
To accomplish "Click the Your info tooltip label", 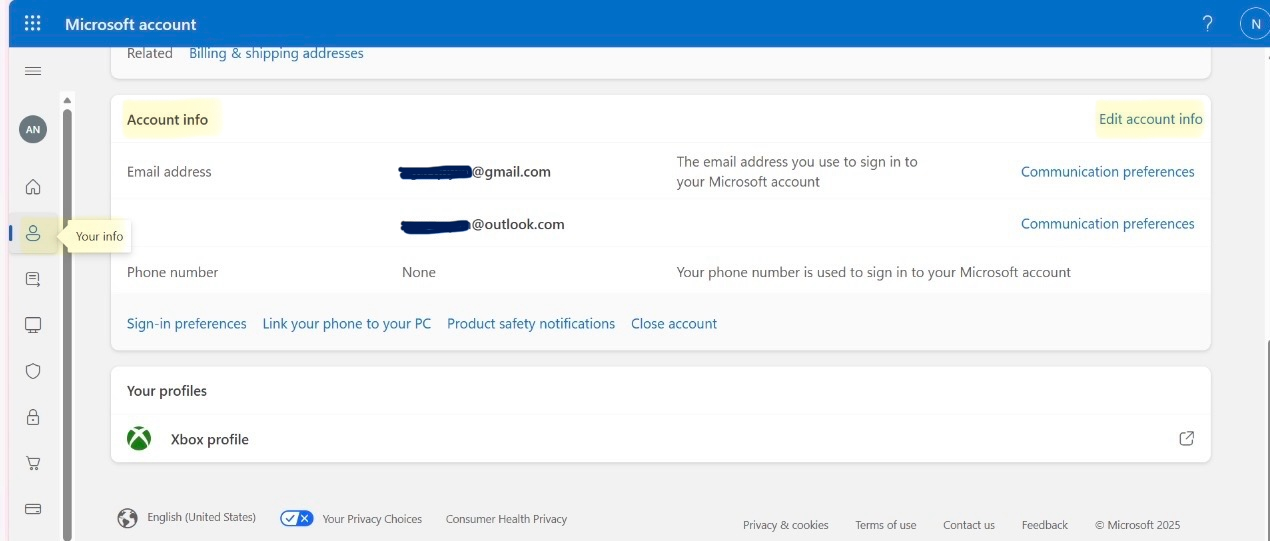I will tap(99, 237).
